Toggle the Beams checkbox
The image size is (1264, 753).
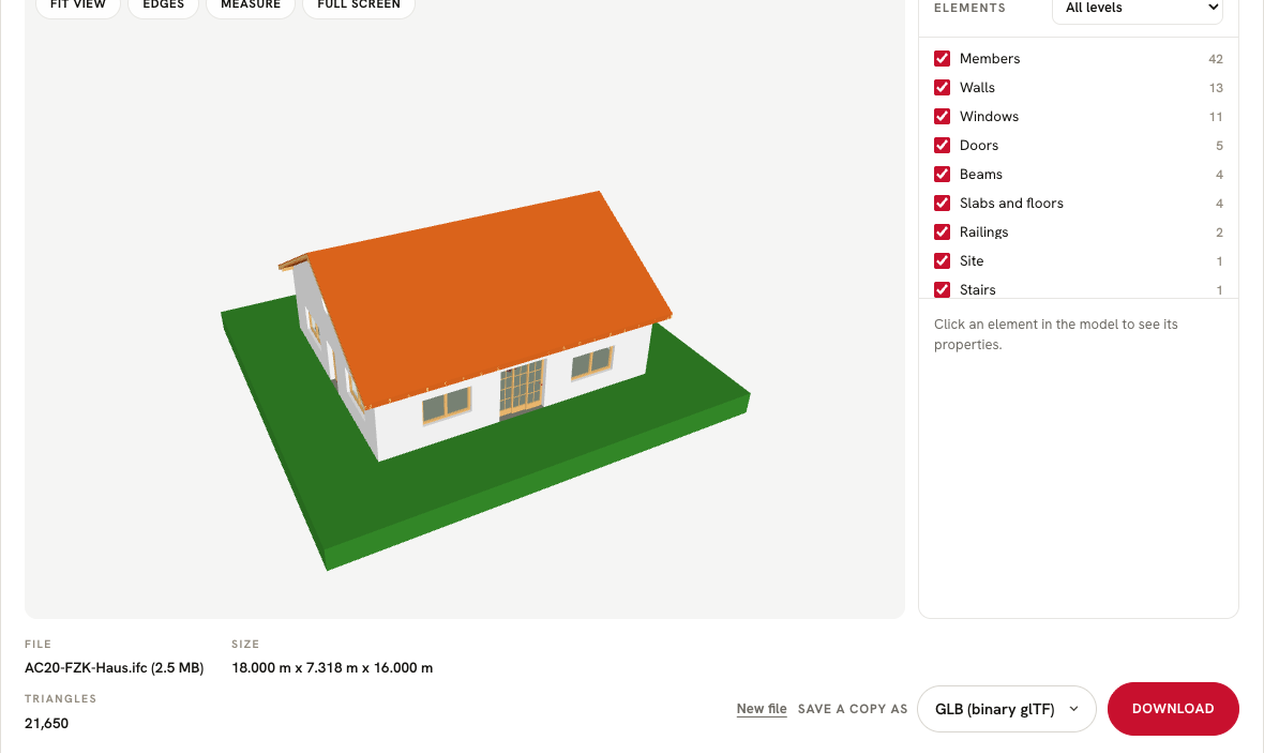pos(942,174)
